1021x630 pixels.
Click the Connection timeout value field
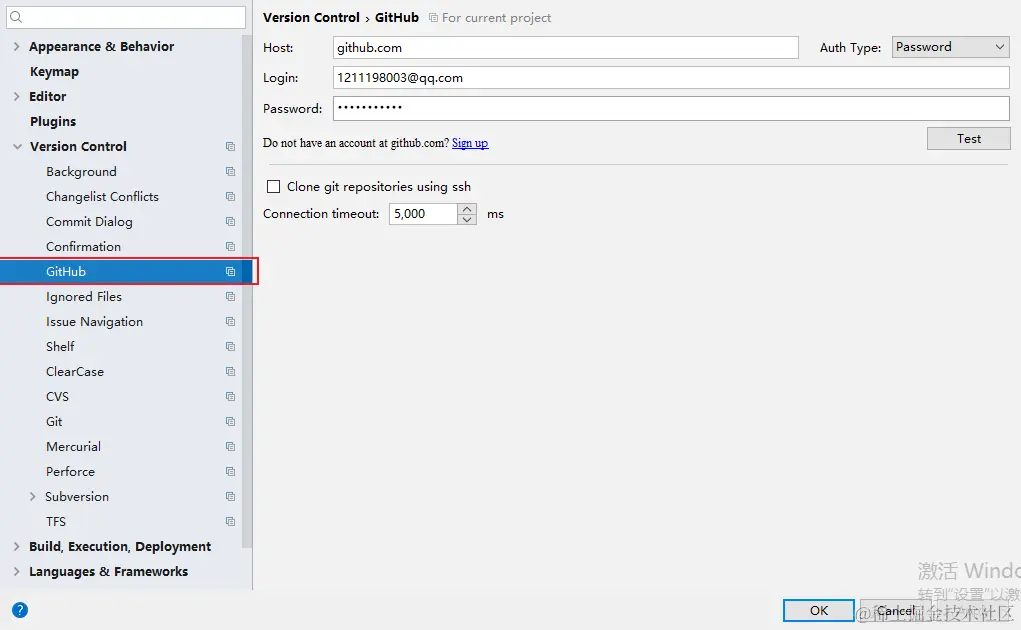pyautogui.click(x=423, y=214)
